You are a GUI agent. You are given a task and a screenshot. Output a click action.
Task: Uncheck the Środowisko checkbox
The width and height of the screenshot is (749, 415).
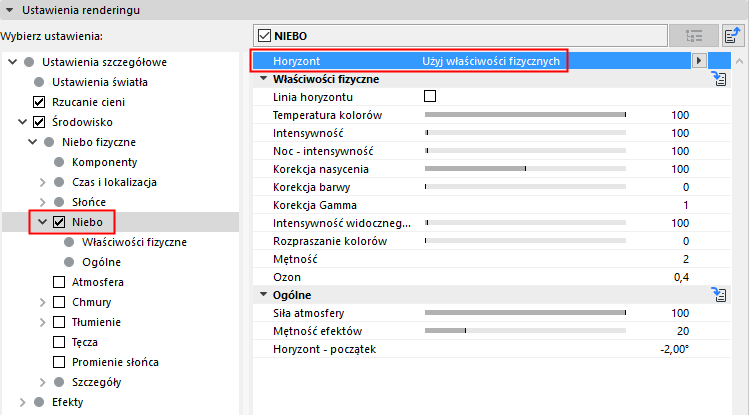click(39, 122)
